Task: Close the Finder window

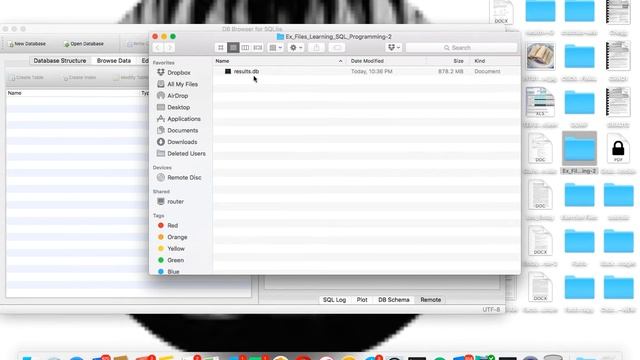Action: pos(155,36)
